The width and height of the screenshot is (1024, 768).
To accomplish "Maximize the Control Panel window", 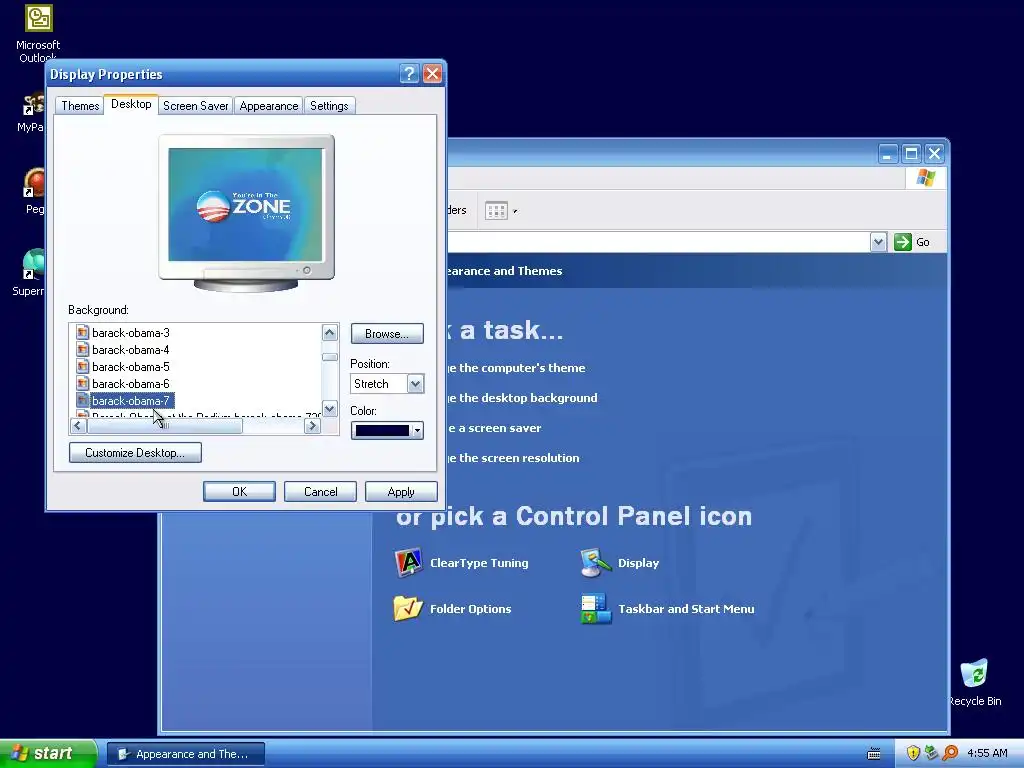I will tap(911, 153).
